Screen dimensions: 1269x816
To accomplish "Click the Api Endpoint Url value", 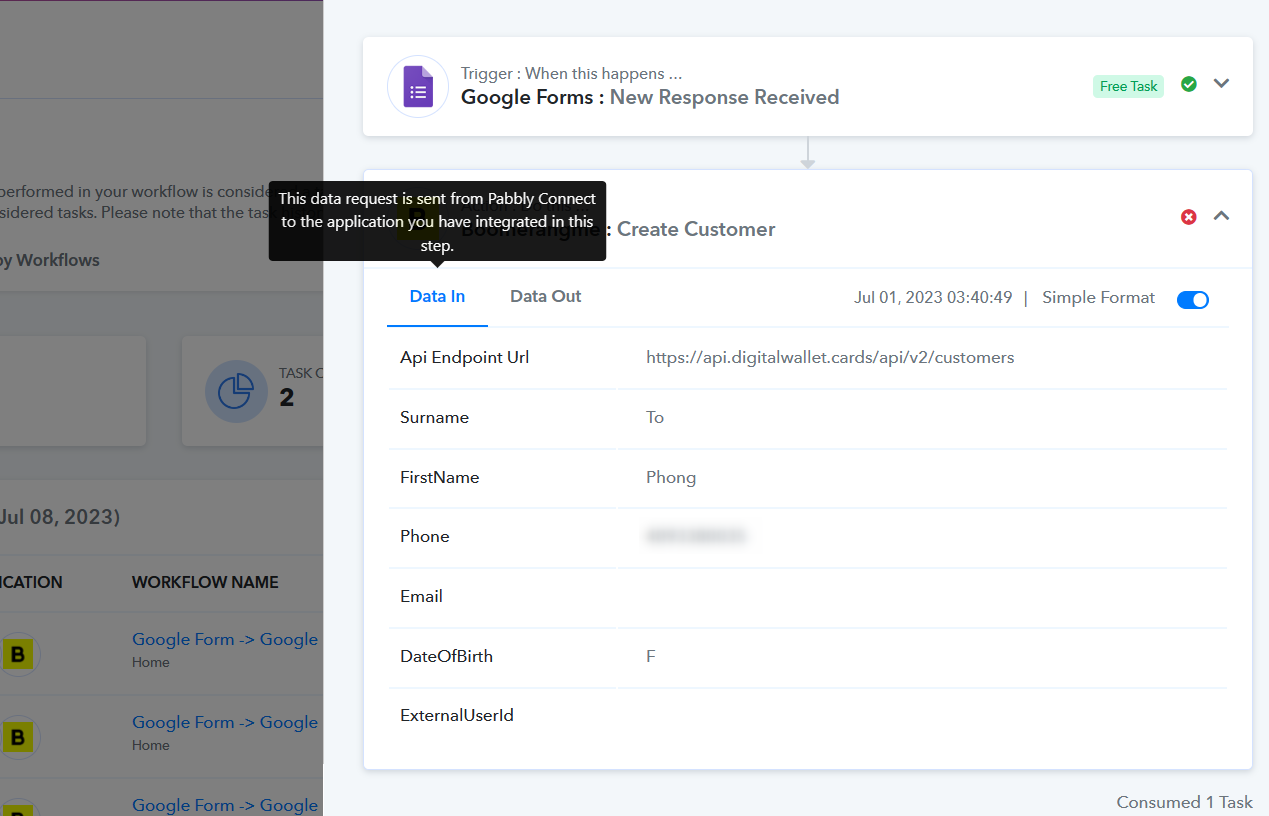I will pyautogui.click(x=830, y=357).
